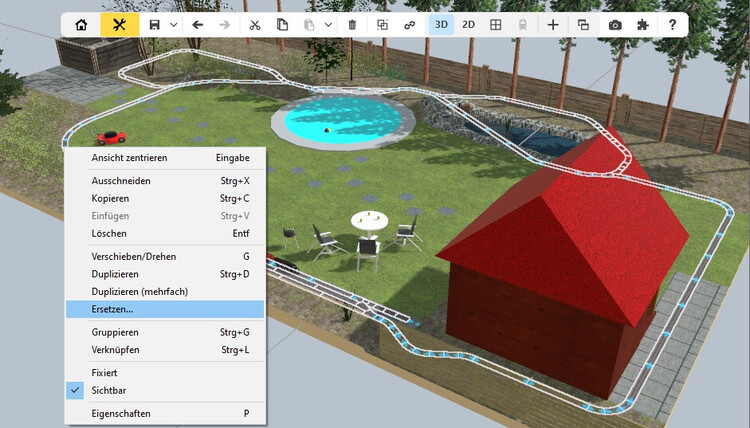Click the red lawn mower in garden
The height and width of the screenshot is (428, 750).
110,137
